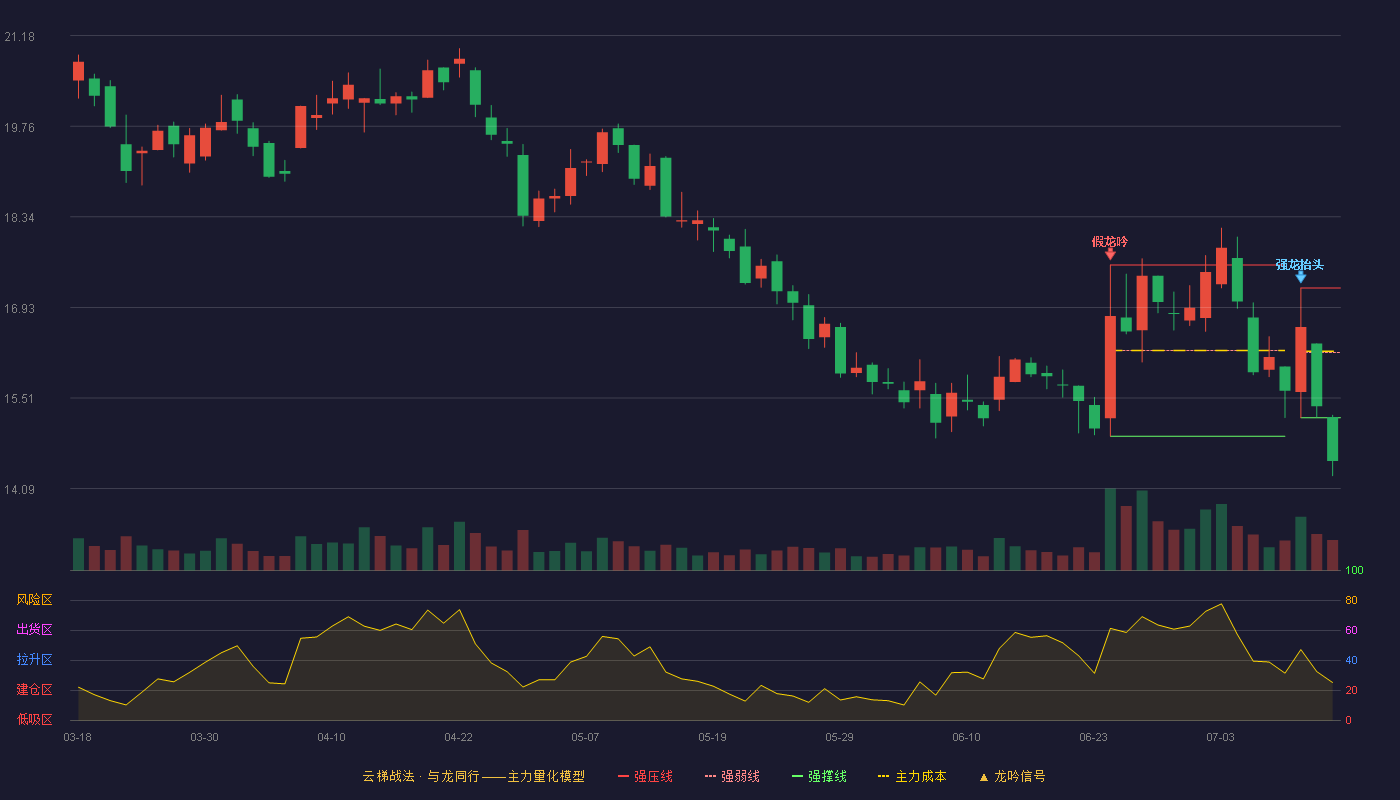Click the blue 强龙抬头 signal arrow marker
This screenshot has width=1400, height=800.
tap(1301, 277)
